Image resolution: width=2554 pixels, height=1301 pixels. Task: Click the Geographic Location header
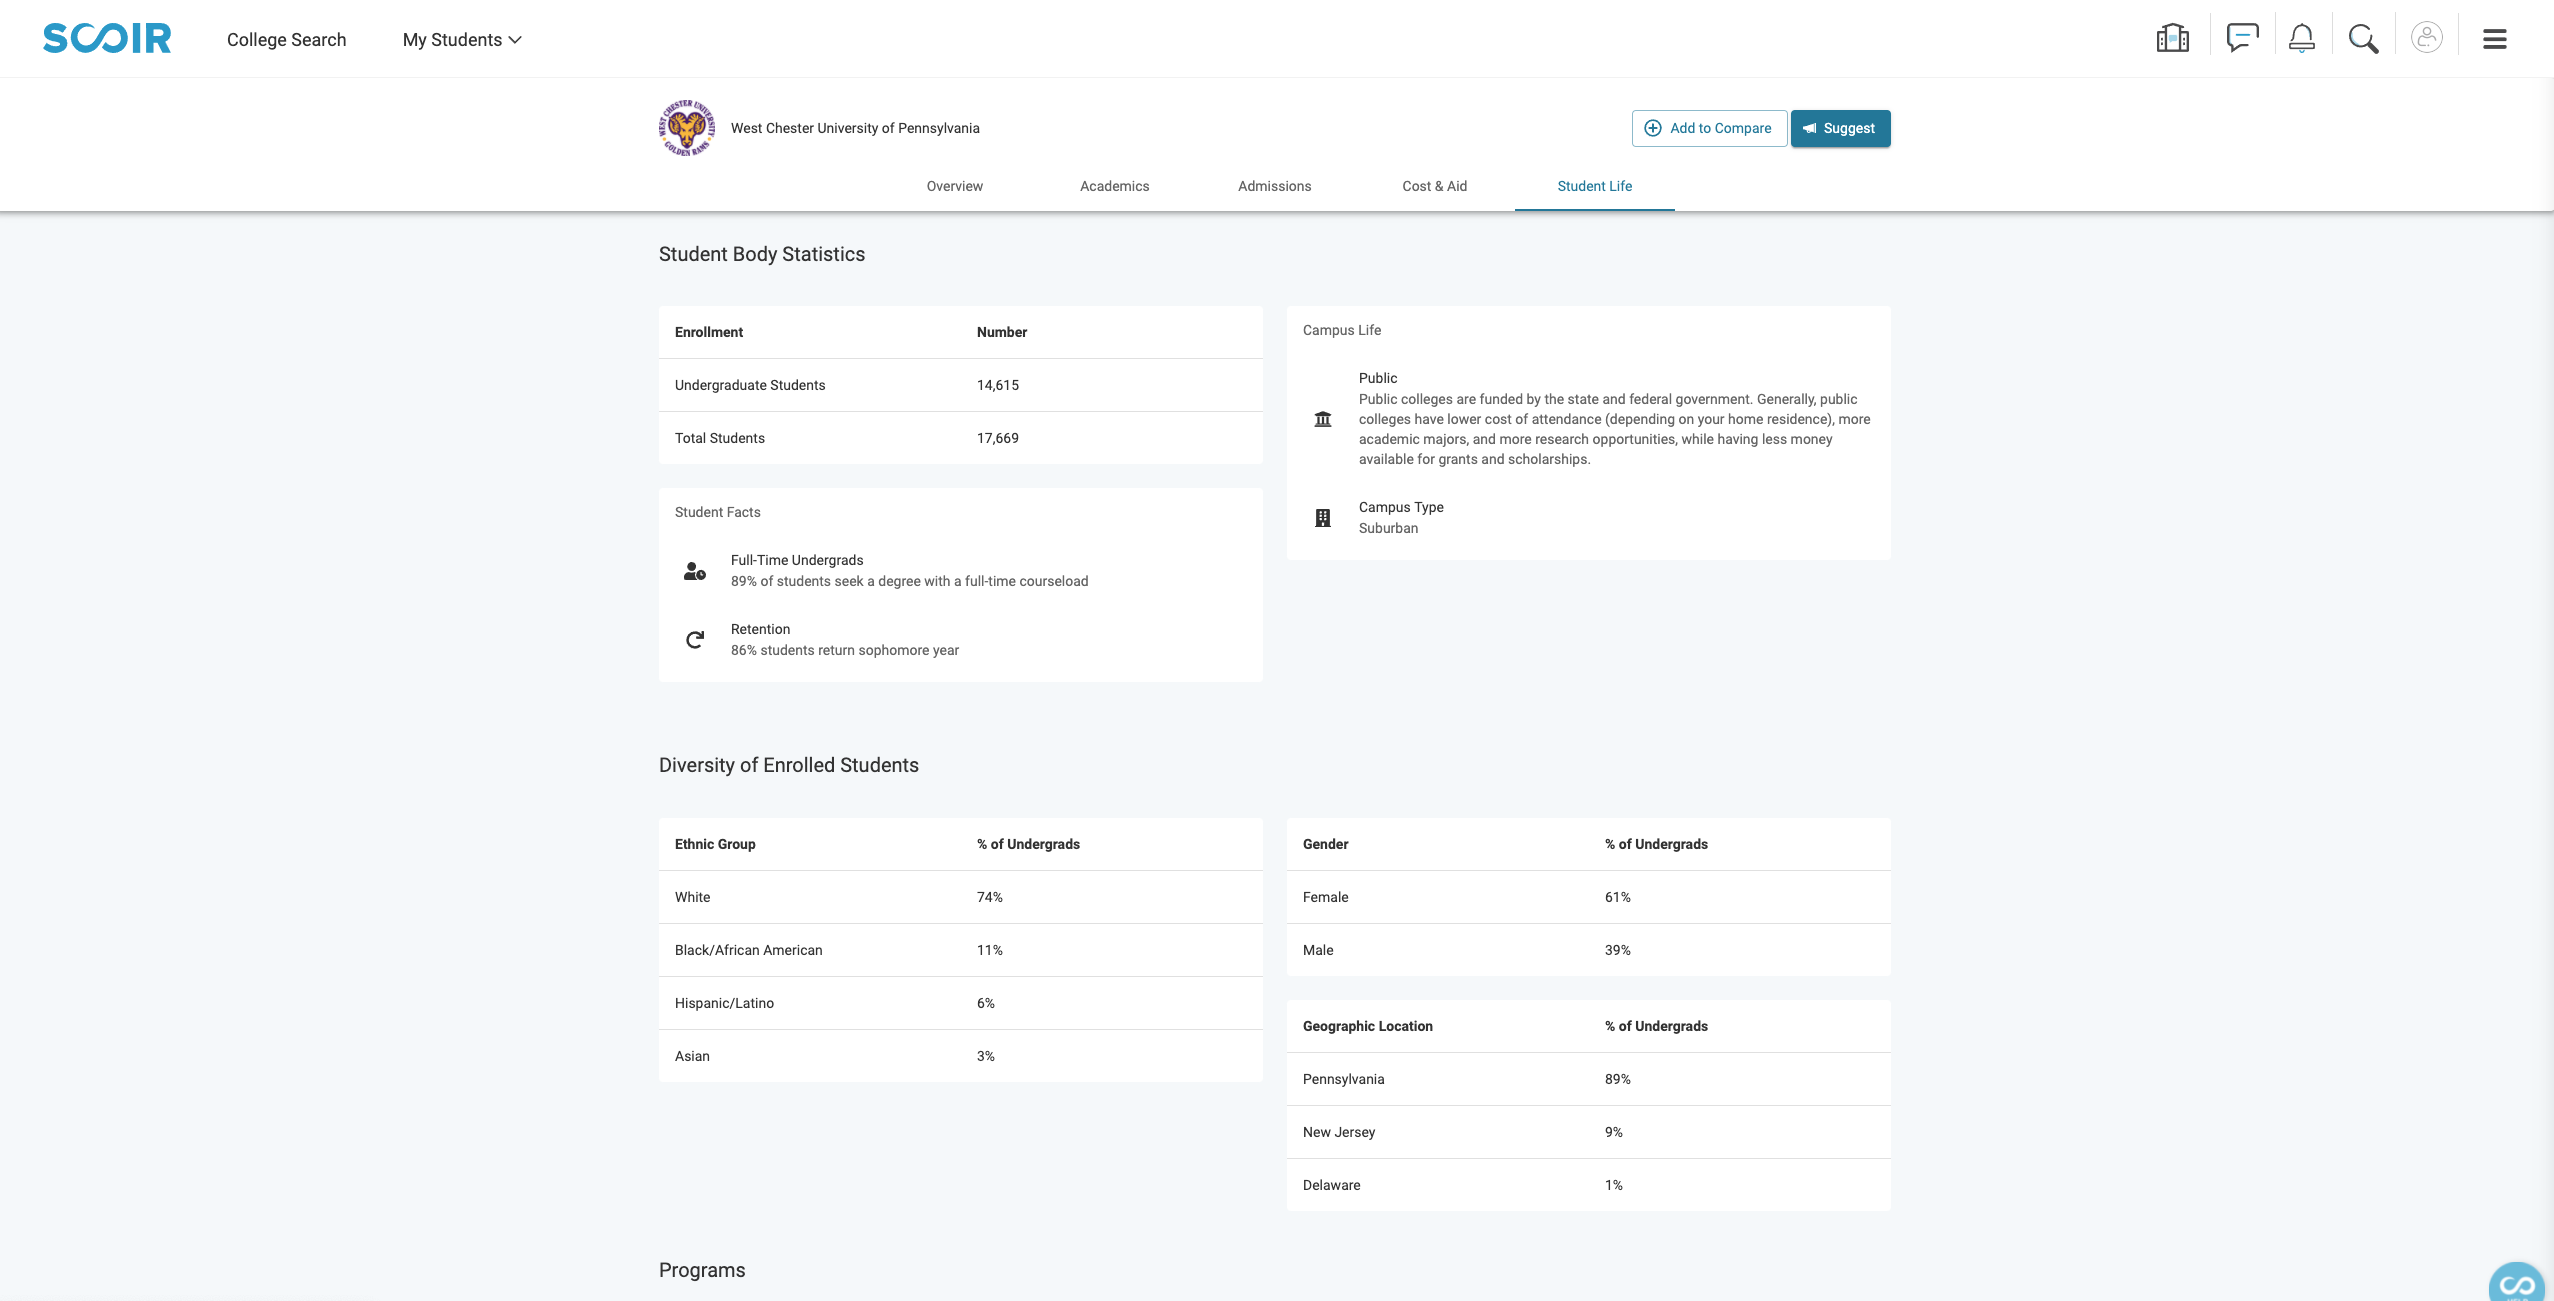(x=1368, y=1026)
